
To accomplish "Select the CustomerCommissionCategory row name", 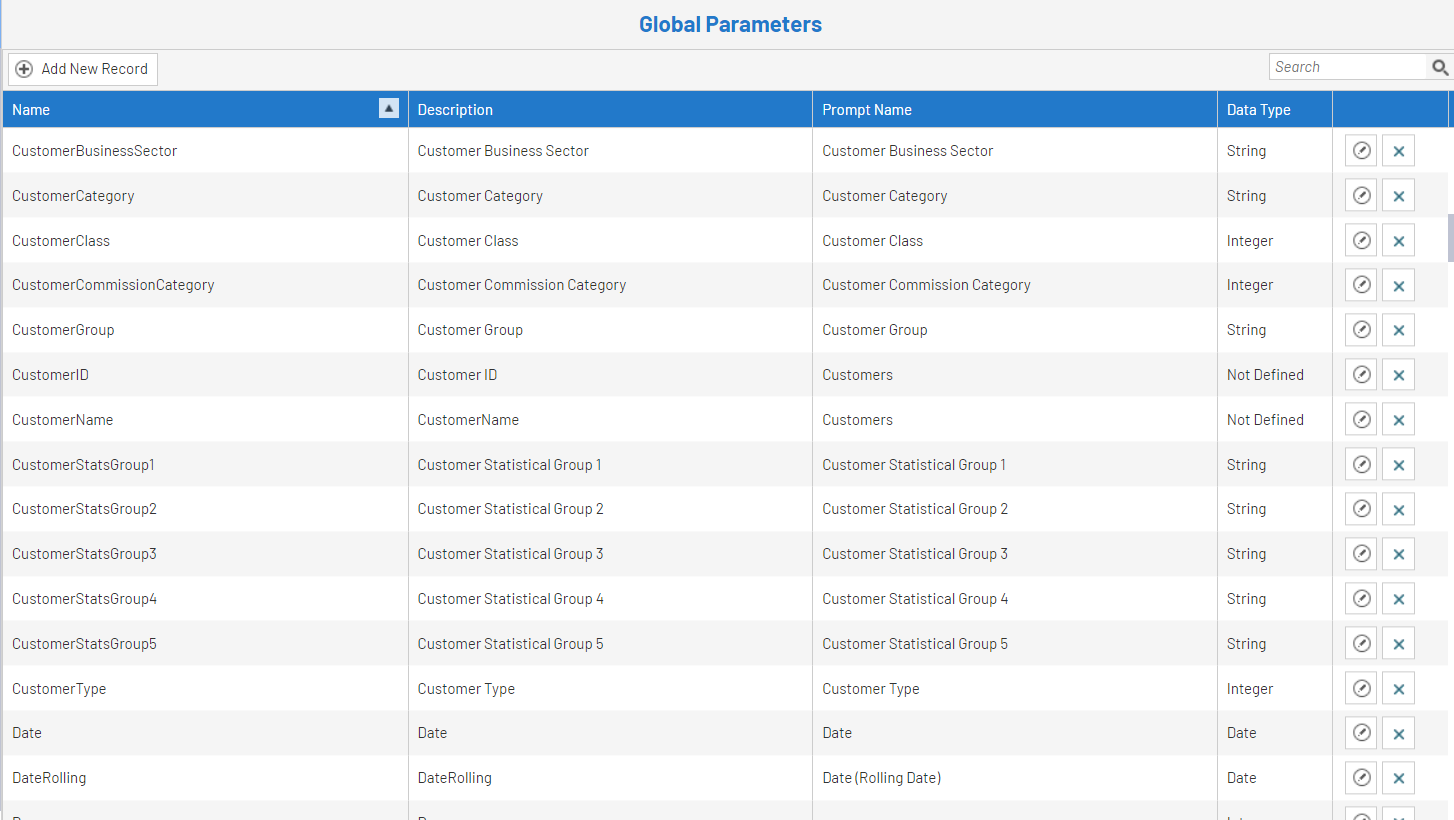I will tap(113, 285).
